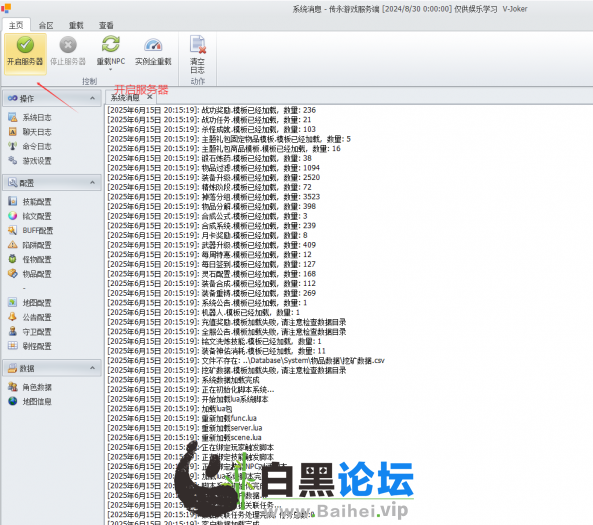This screenshot has width=593, height=525.
Task: Close the 系统消息 tab
Action: click(150, 97)
